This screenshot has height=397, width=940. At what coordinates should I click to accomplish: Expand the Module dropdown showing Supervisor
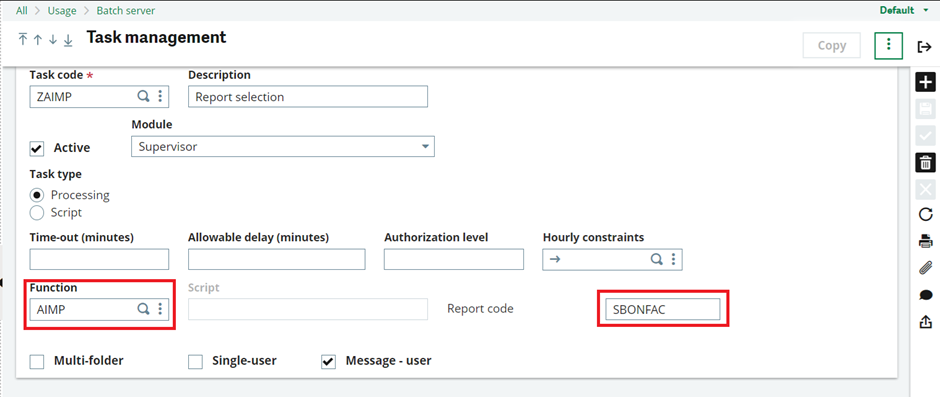(x=282, y=146)
